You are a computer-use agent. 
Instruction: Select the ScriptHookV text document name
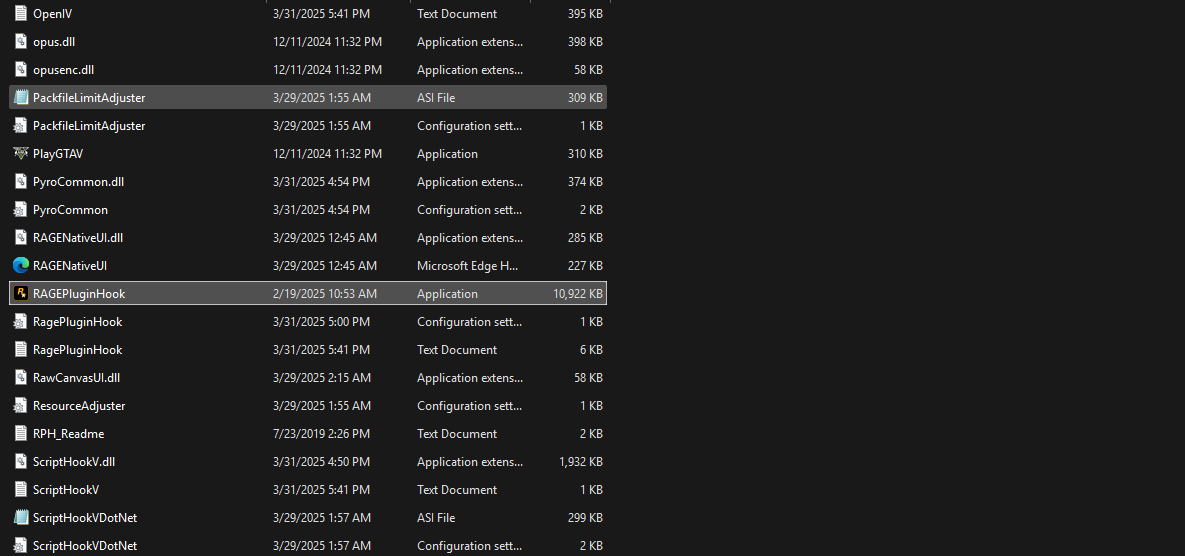(66, 490)
